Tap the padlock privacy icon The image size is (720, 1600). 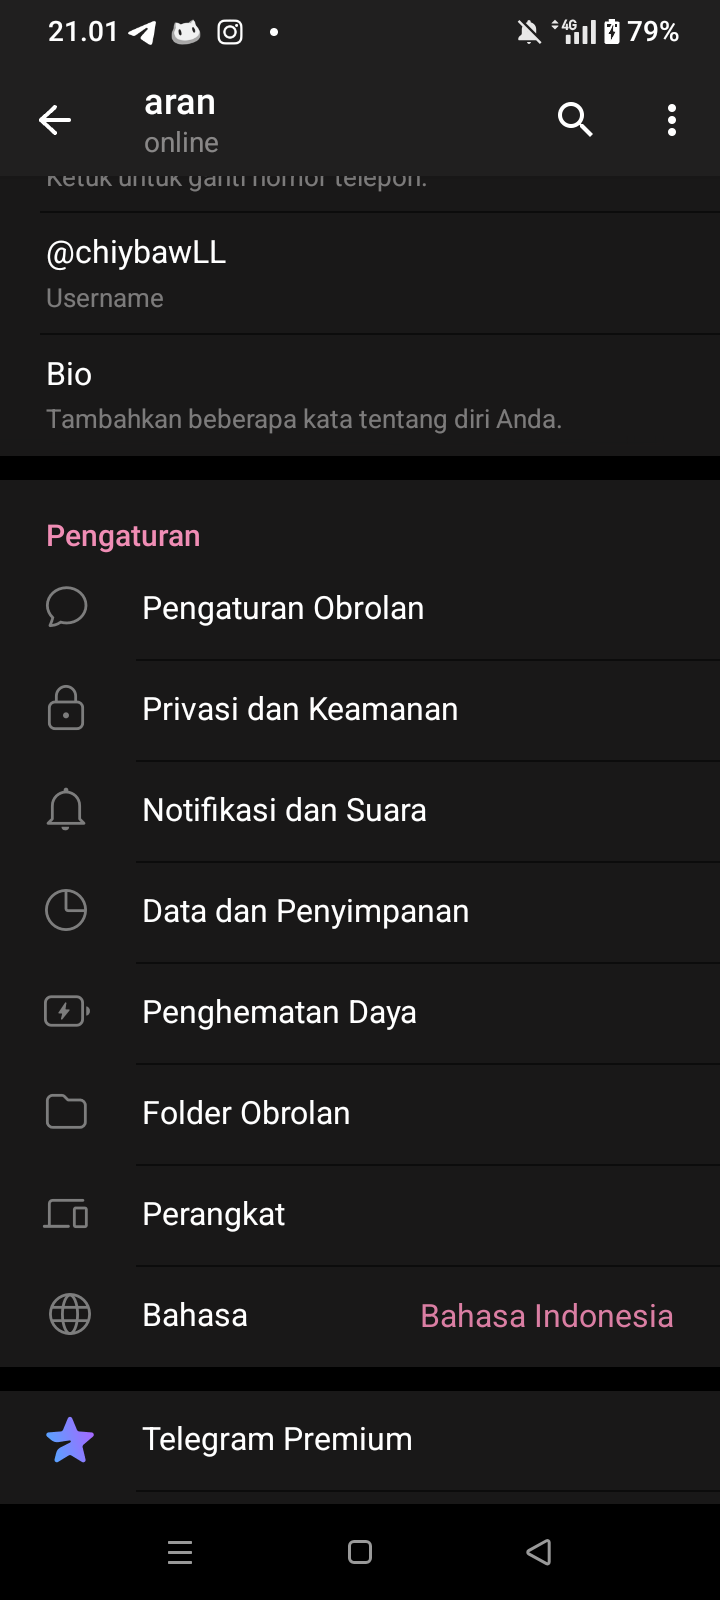point(66,708)
